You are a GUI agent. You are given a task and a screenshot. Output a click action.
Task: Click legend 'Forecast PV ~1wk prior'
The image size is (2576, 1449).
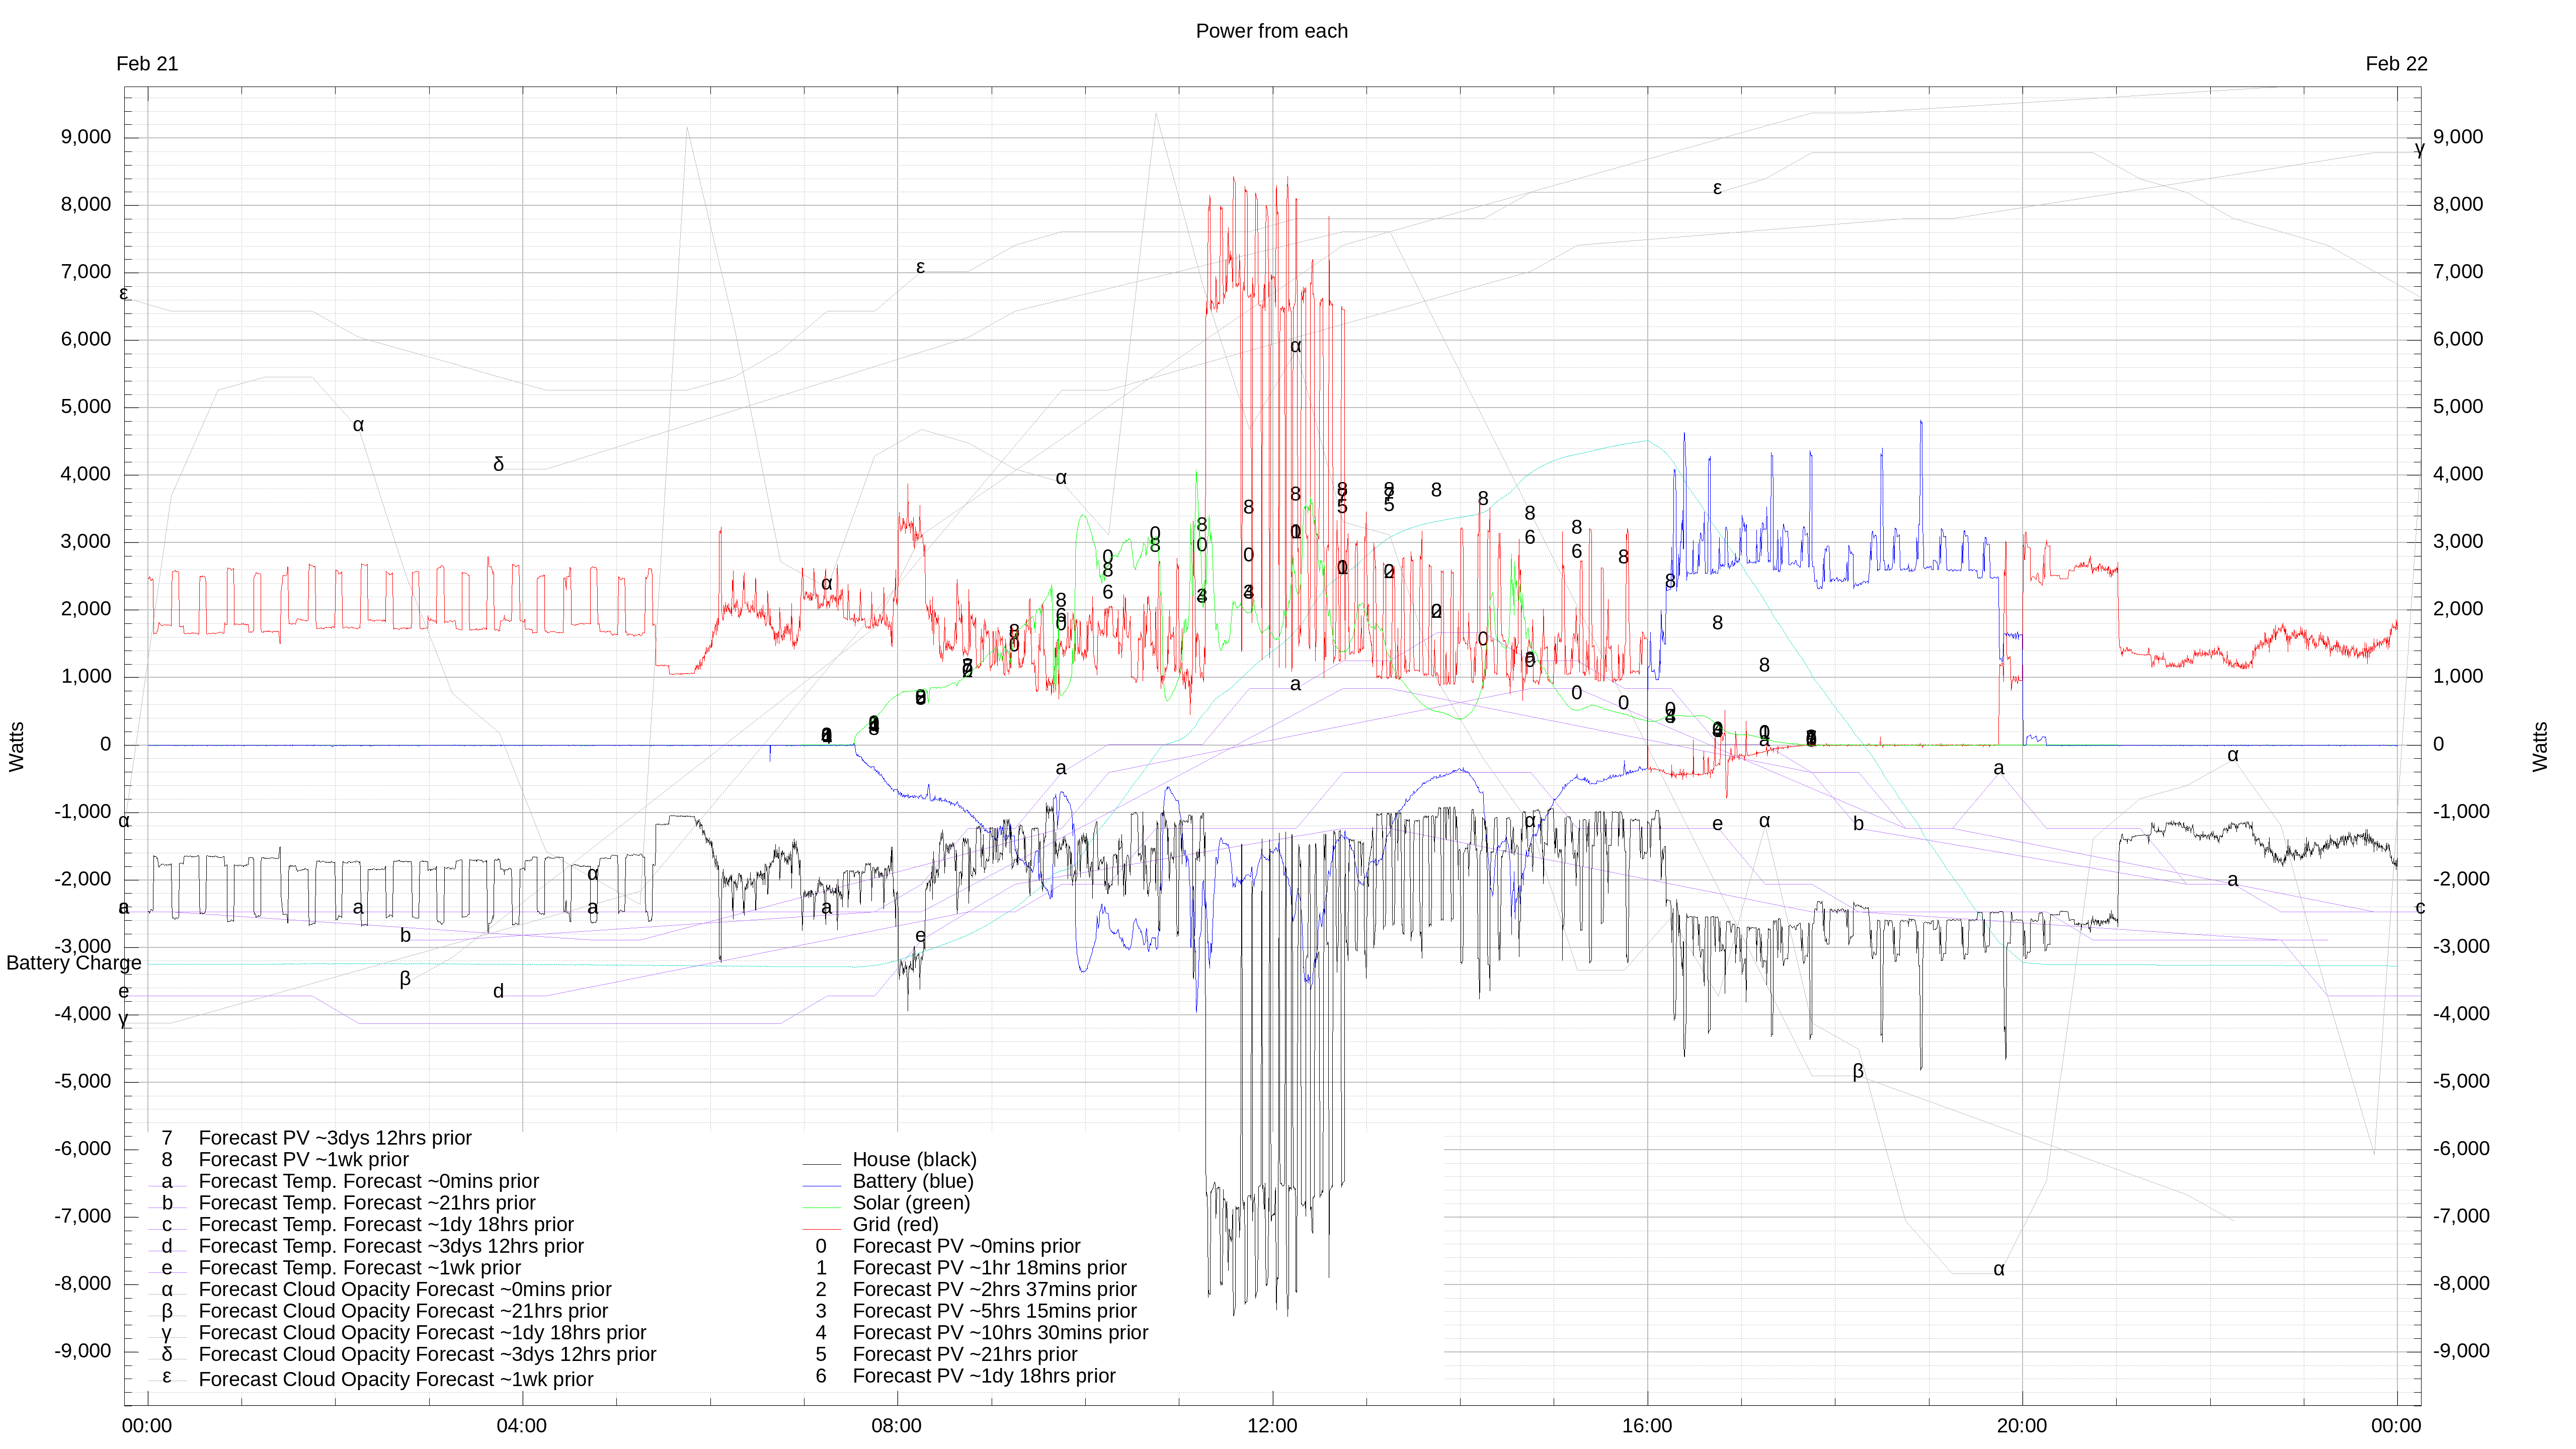tap(304, 1160)
